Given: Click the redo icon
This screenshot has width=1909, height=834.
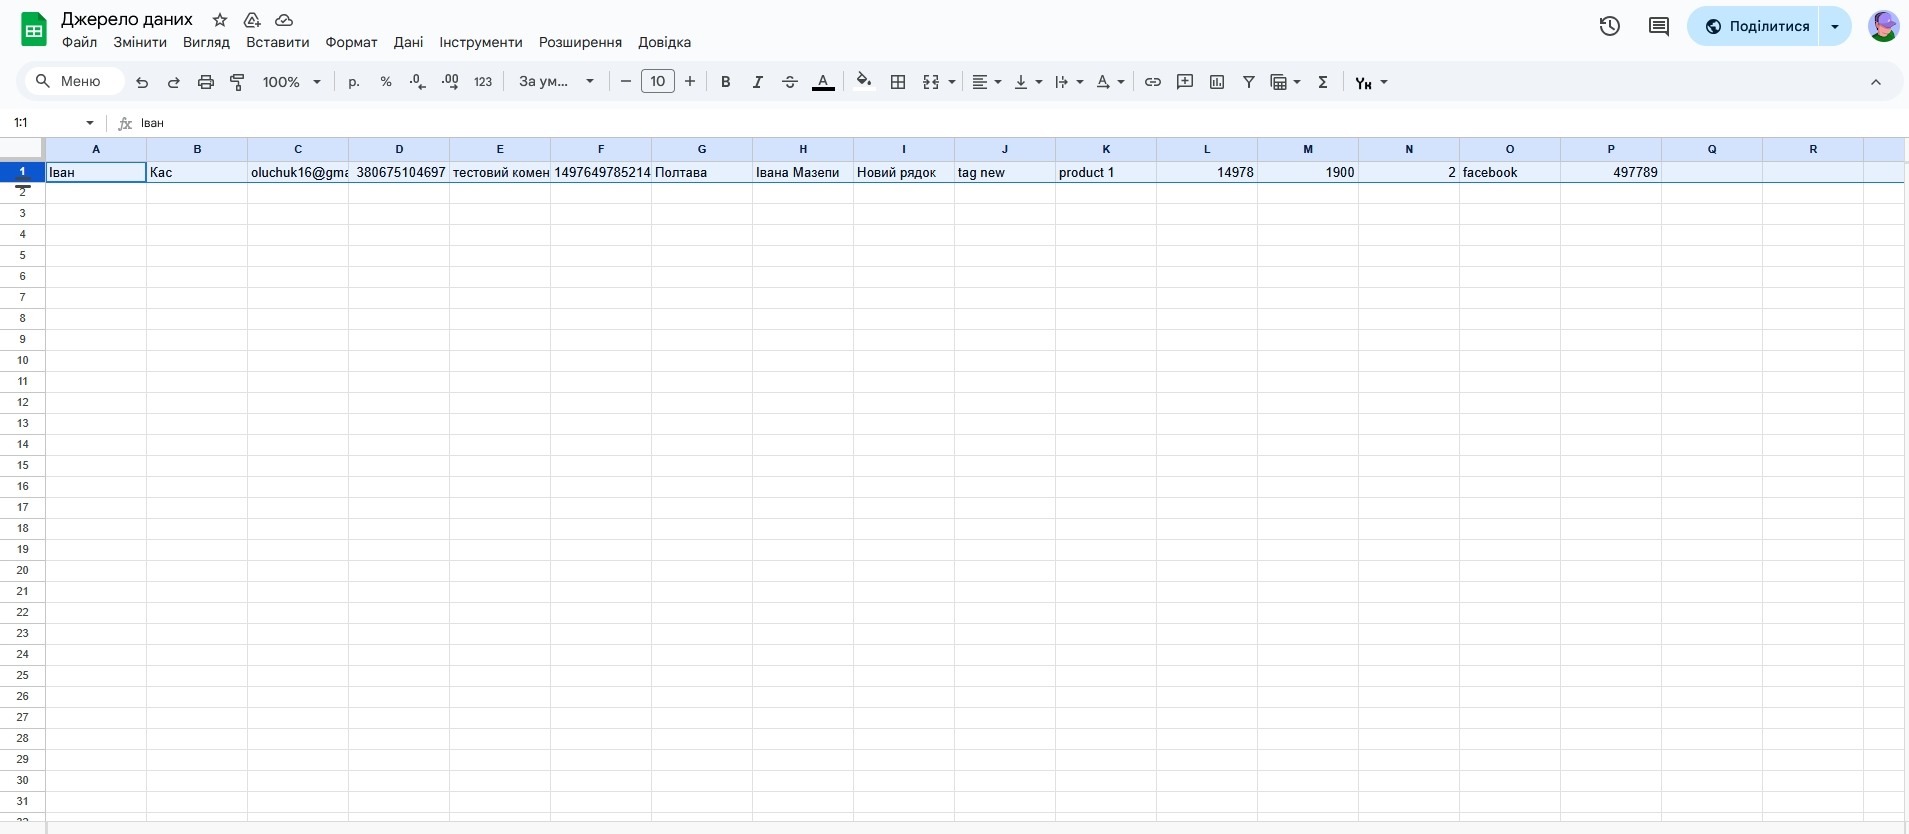Looking at the screenshot, I should (174, 82).
